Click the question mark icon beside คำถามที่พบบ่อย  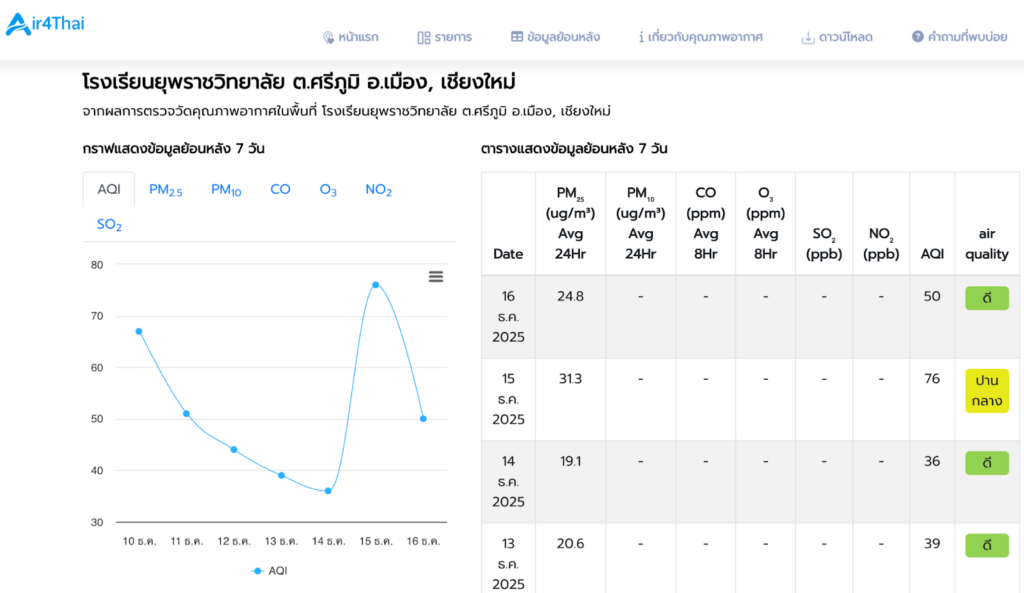coord(917,37)
